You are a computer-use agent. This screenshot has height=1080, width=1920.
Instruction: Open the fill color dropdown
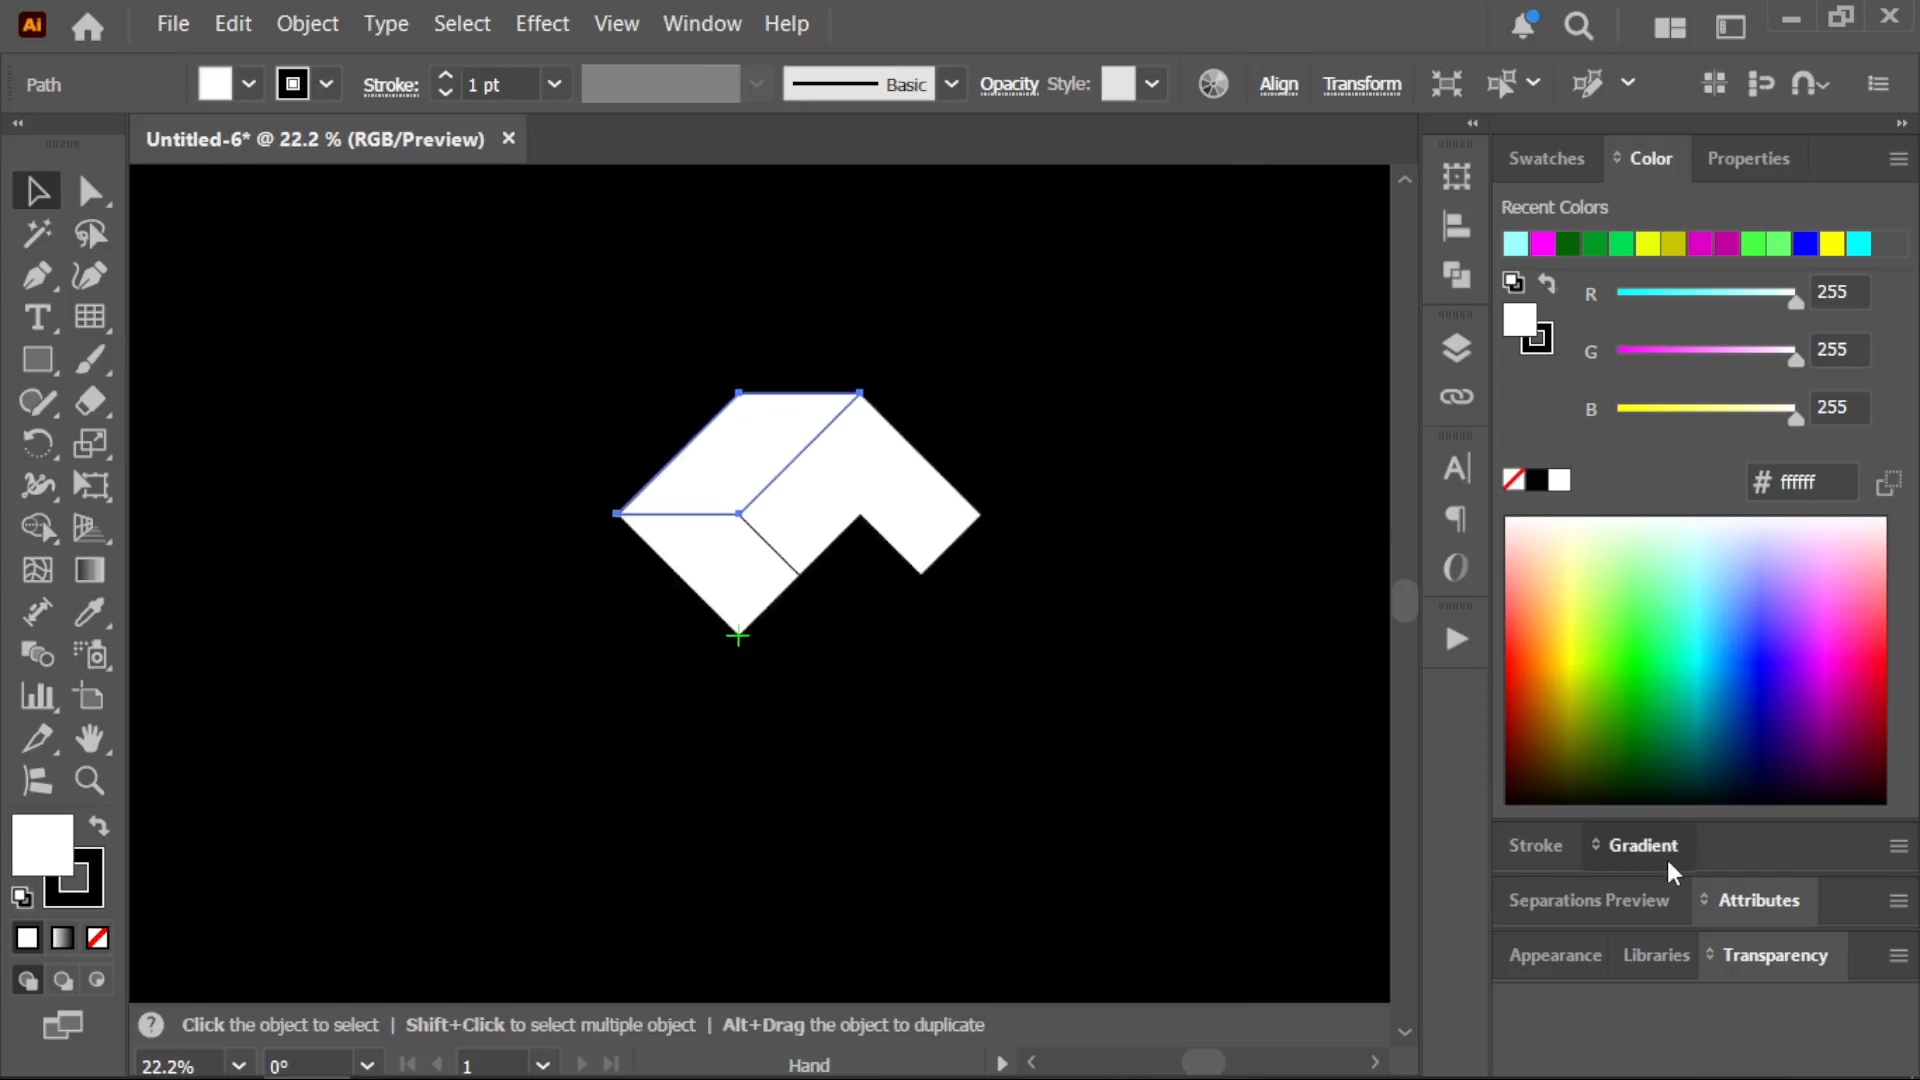(249, 84)
